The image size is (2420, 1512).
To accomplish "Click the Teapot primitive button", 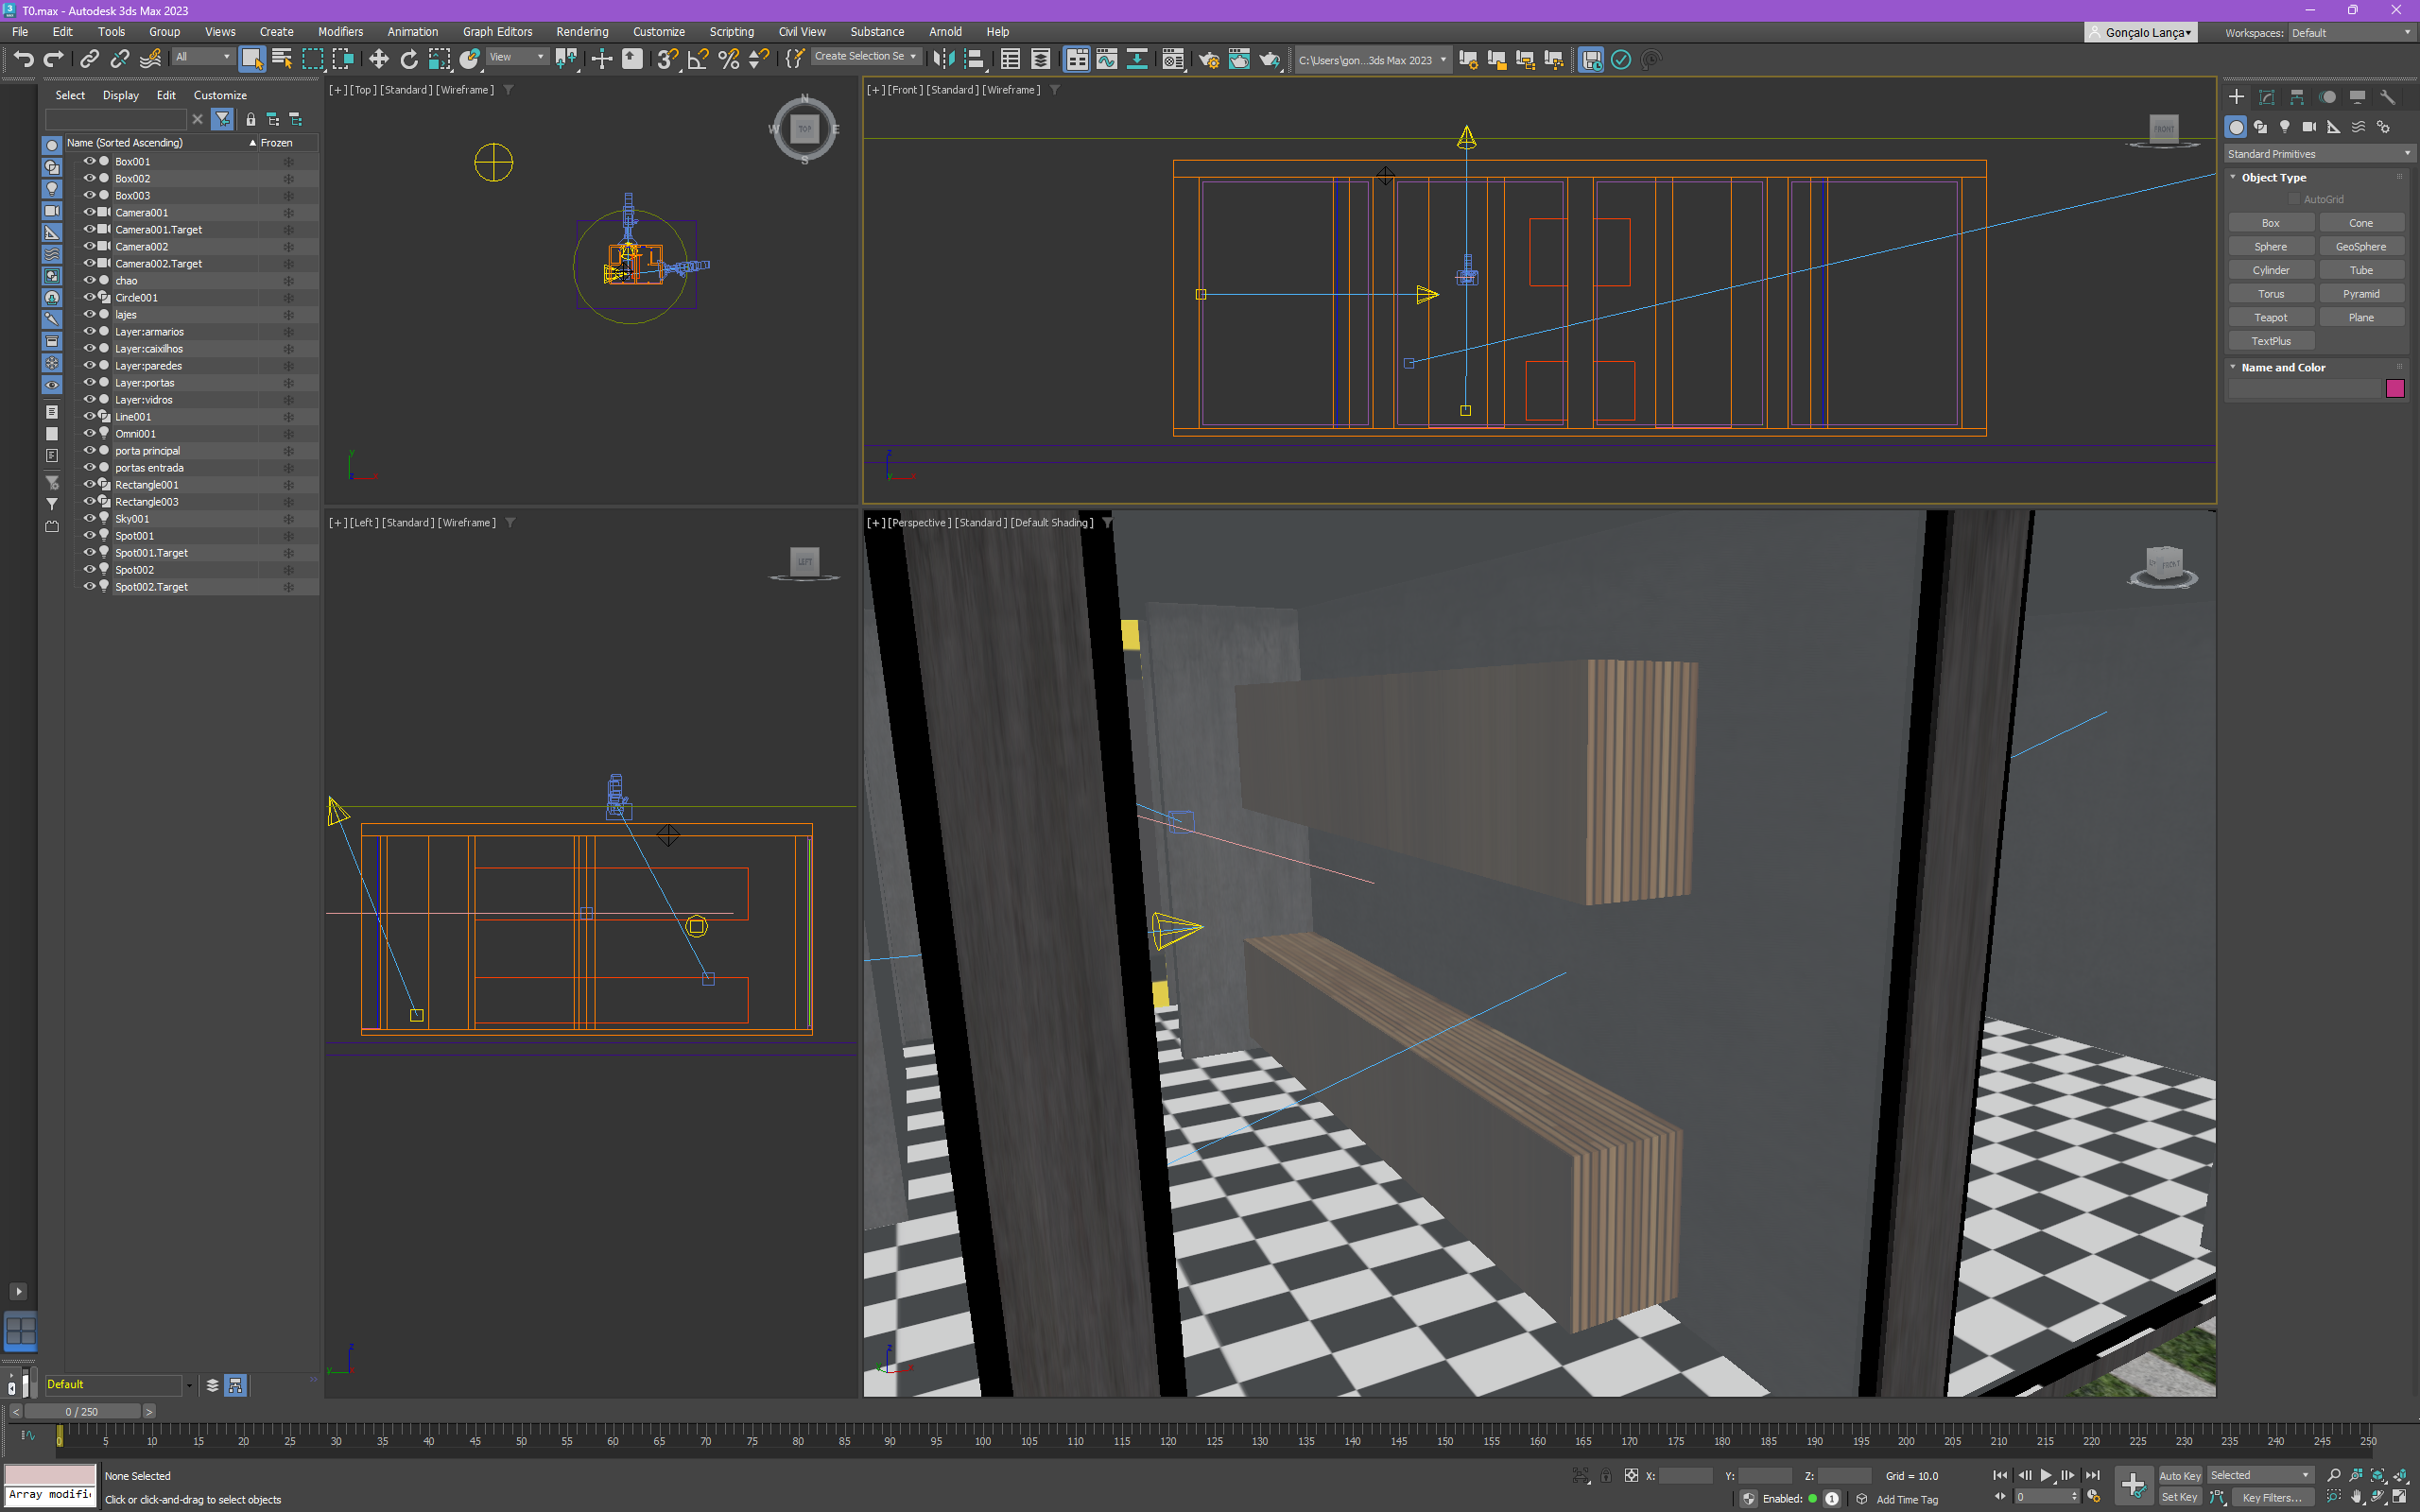I will [x=2270, y=317].
